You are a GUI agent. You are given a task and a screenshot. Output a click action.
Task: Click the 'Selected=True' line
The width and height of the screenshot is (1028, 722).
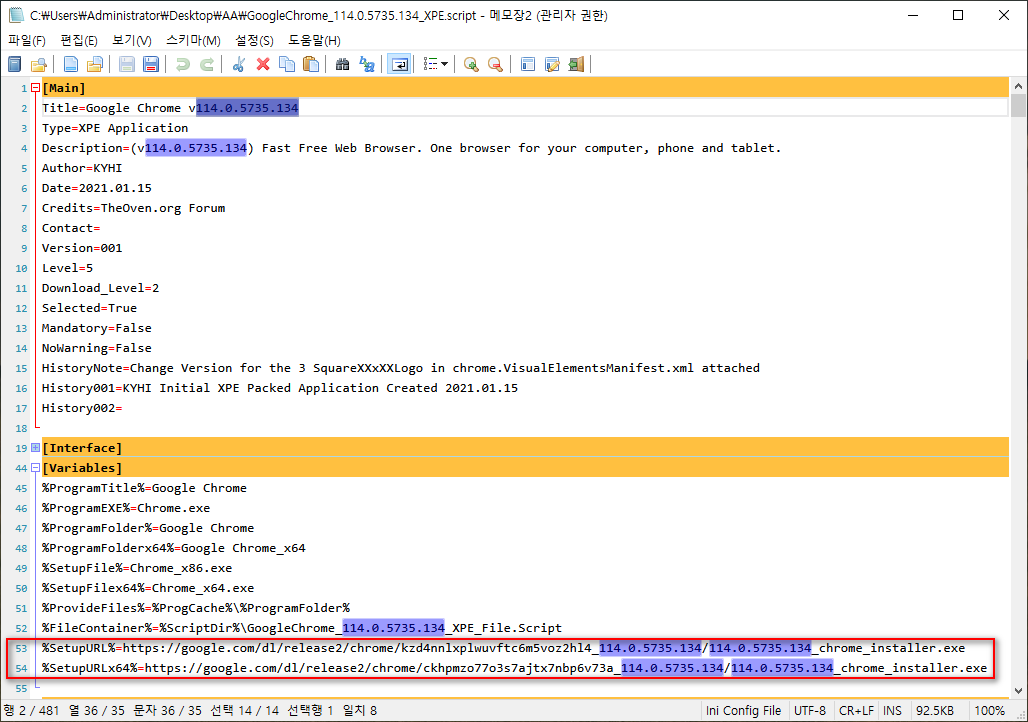click(89, 308)
